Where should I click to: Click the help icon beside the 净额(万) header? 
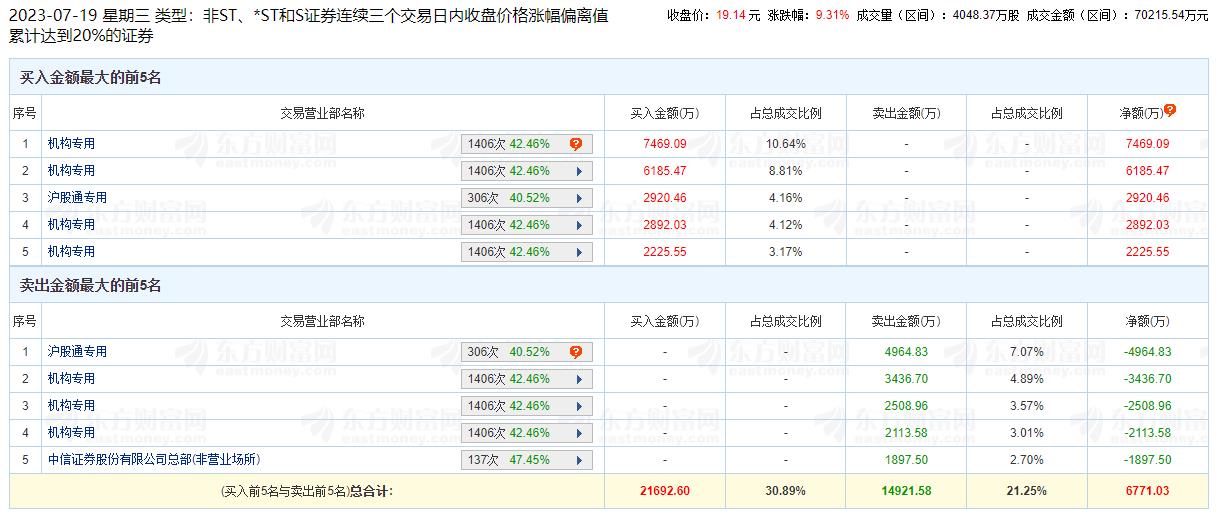(1170, 110)
